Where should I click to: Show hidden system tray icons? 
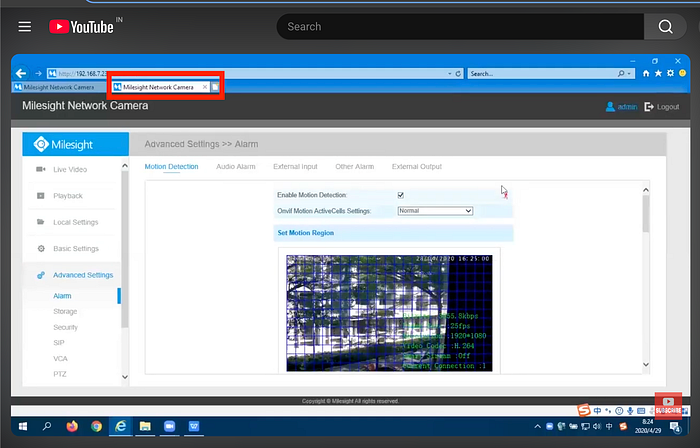point(538,427)
